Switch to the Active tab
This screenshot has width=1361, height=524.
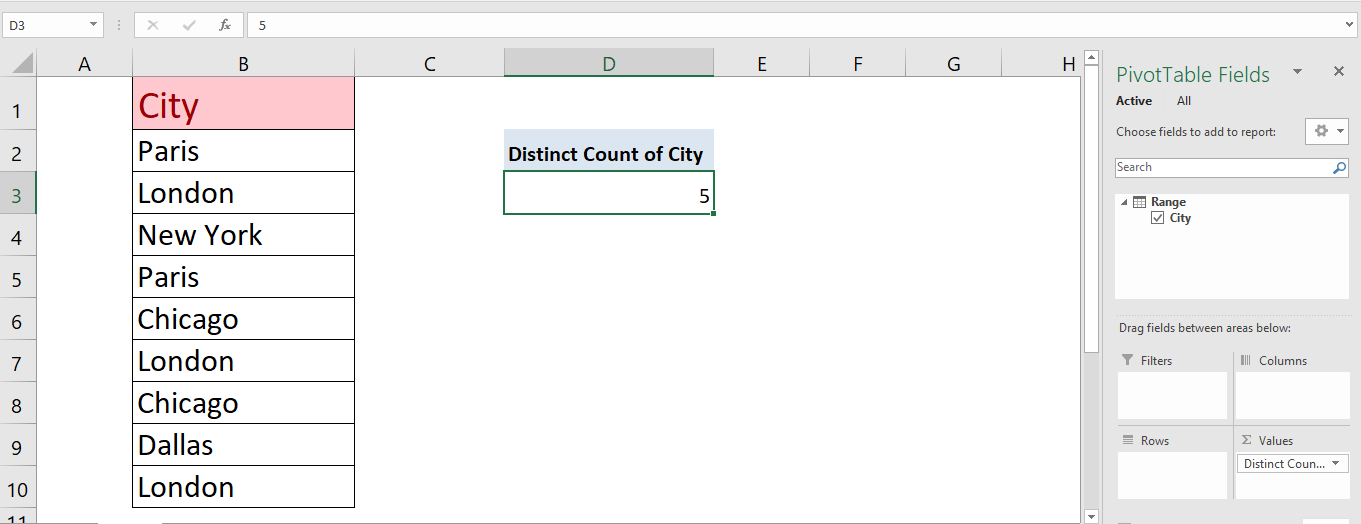(x=1134, y=101)
